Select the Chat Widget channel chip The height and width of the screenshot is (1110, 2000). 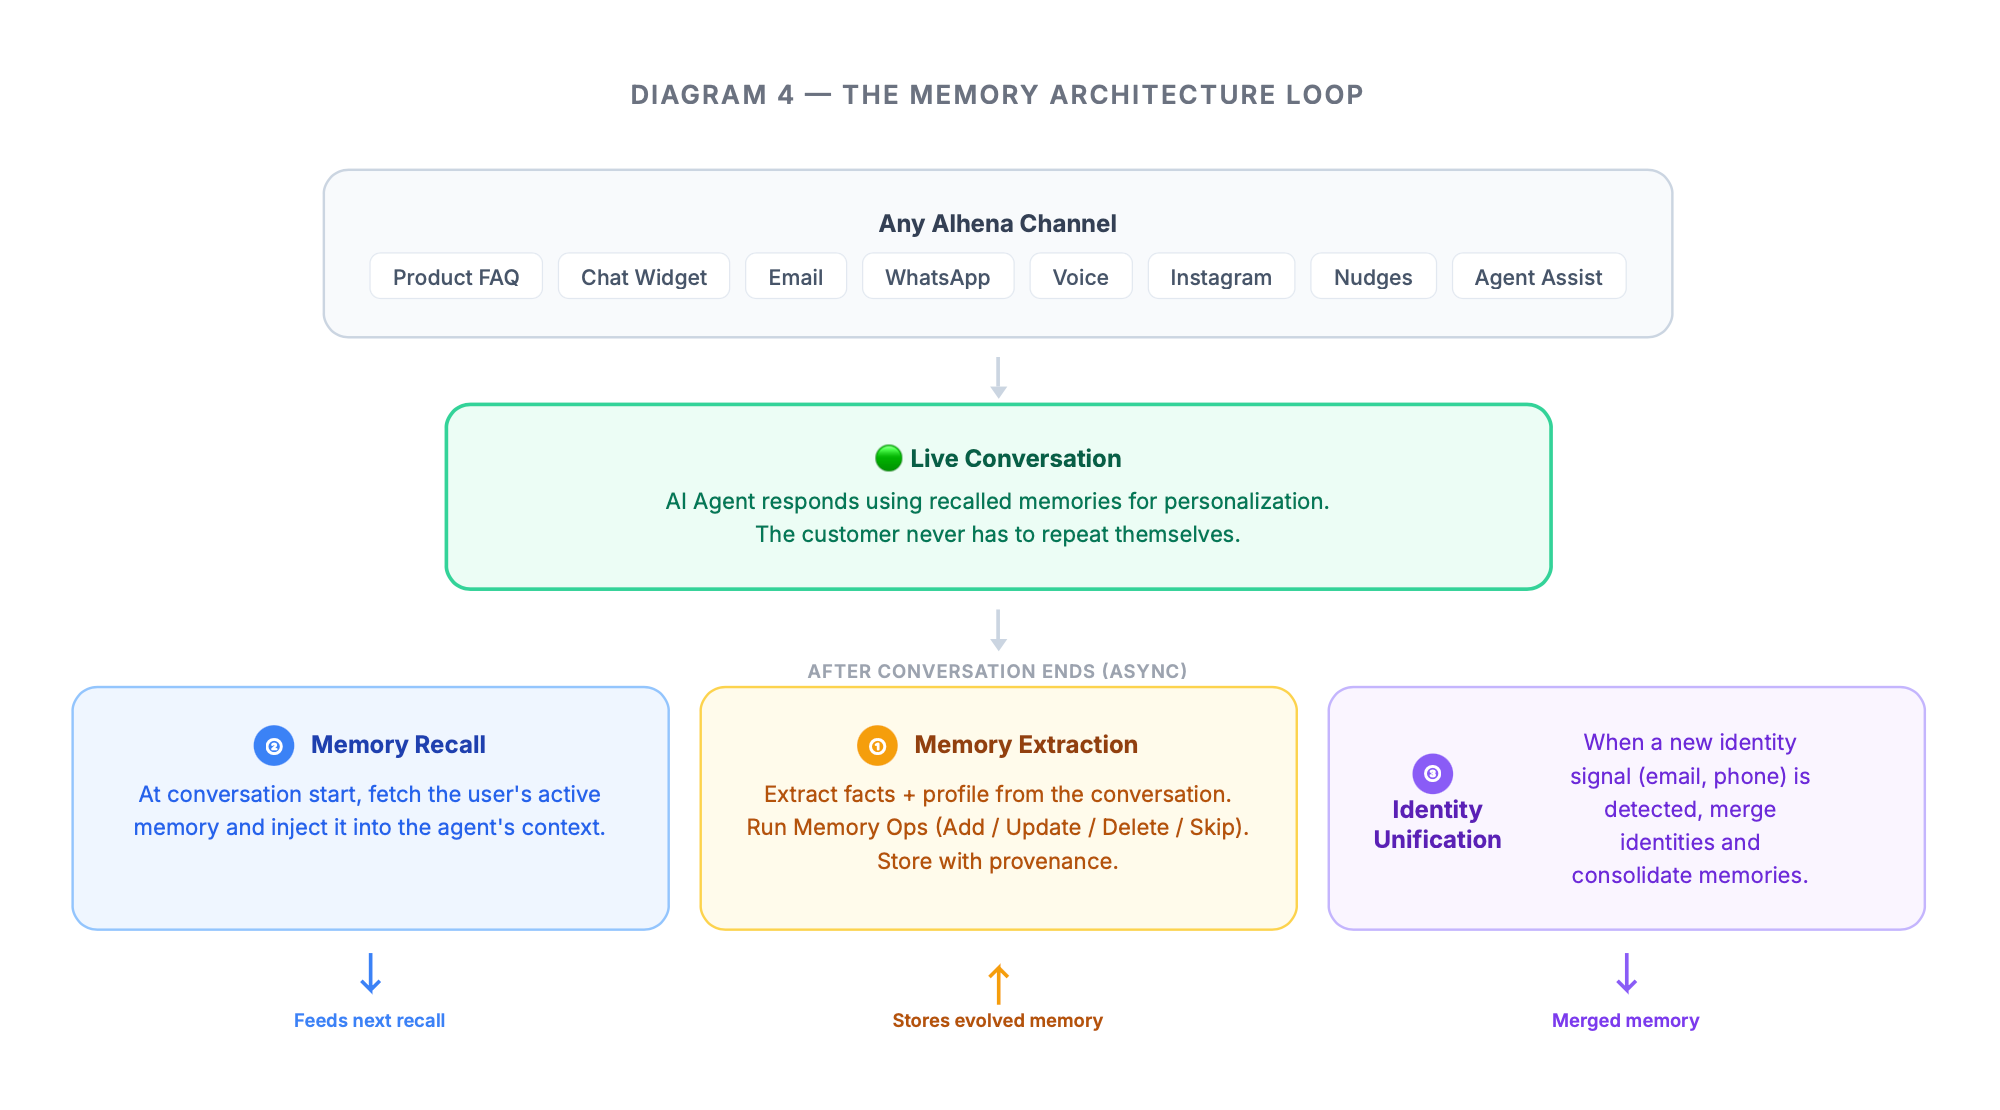pyautogui.click(x=644, y=277)
